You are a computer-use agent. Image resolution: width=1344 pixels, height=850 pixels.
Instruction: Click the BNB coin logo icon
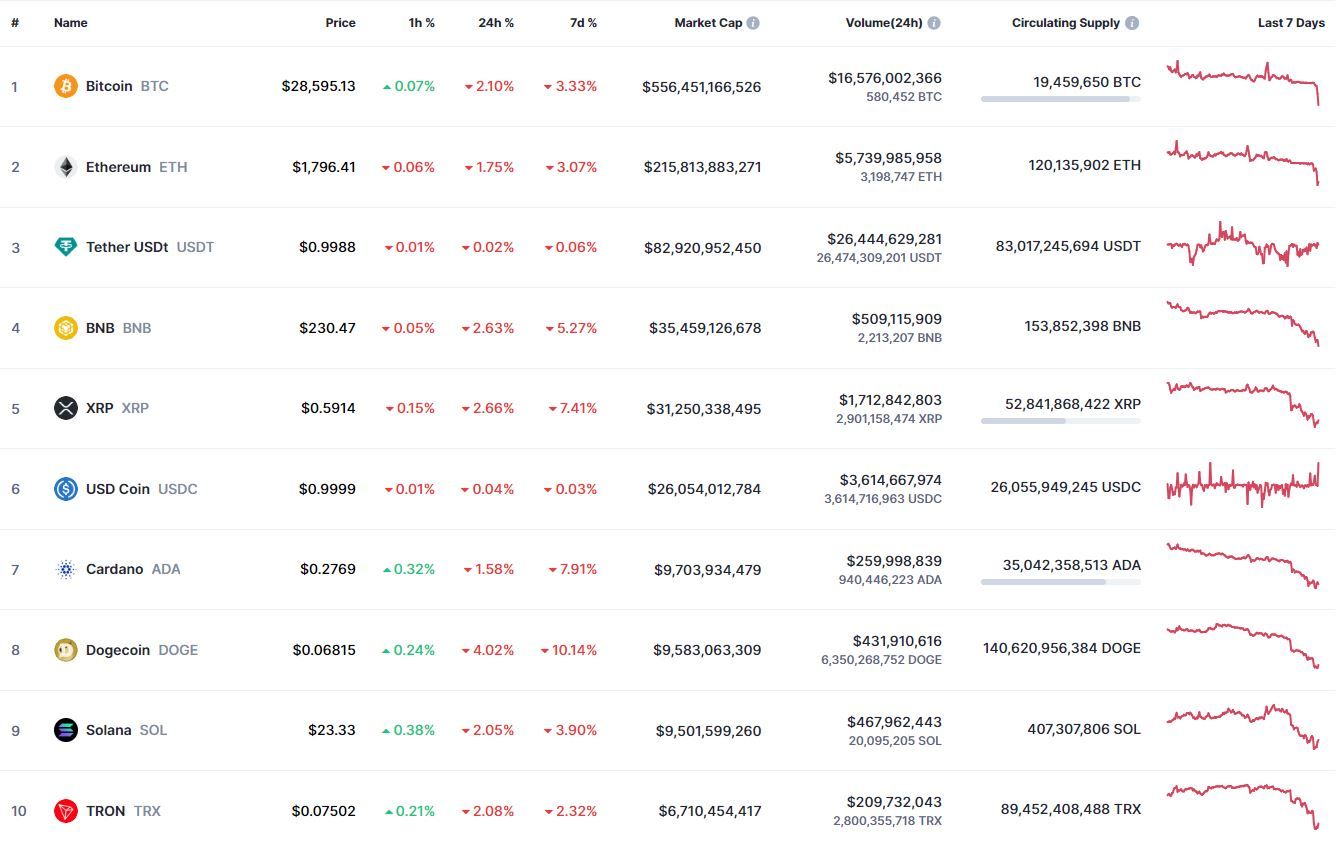65,328
